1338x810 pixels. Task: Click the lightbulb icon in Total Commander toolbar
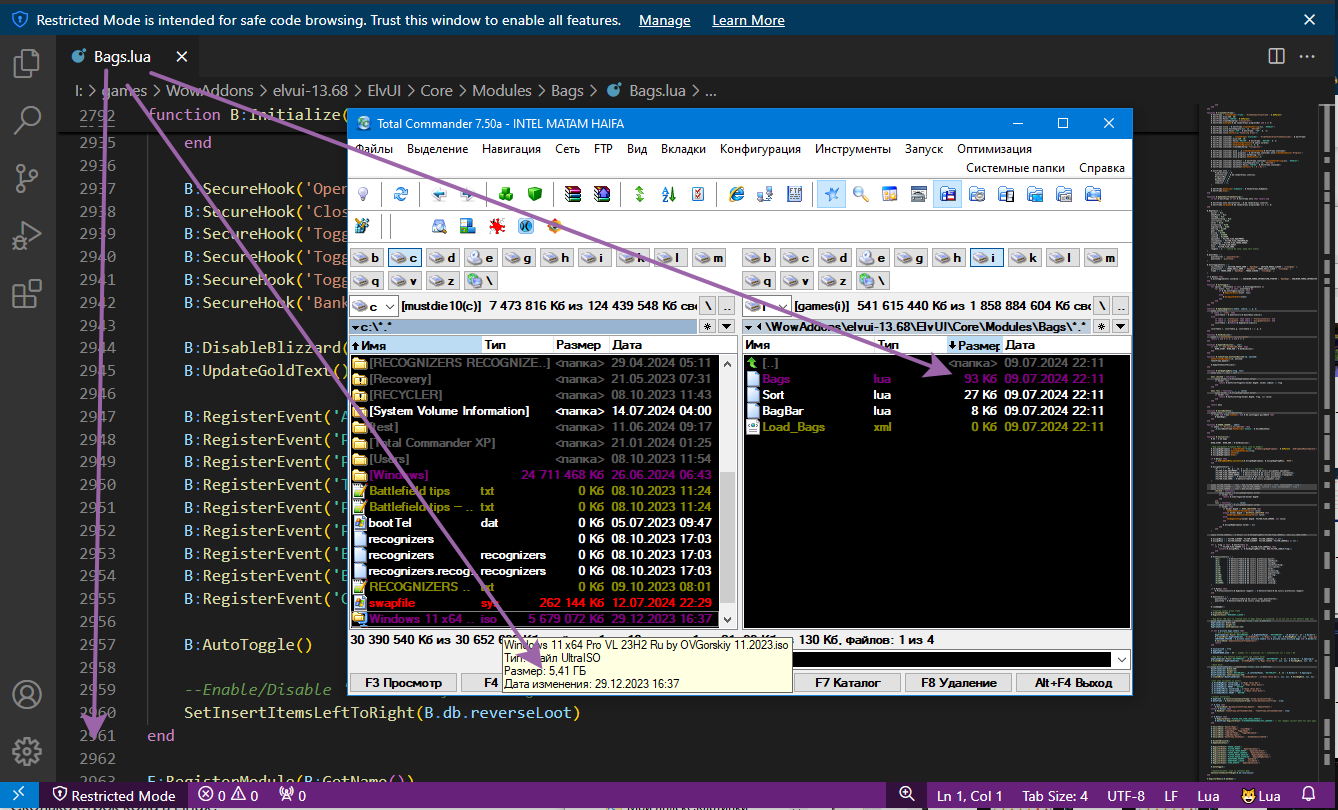click(363, 194)
